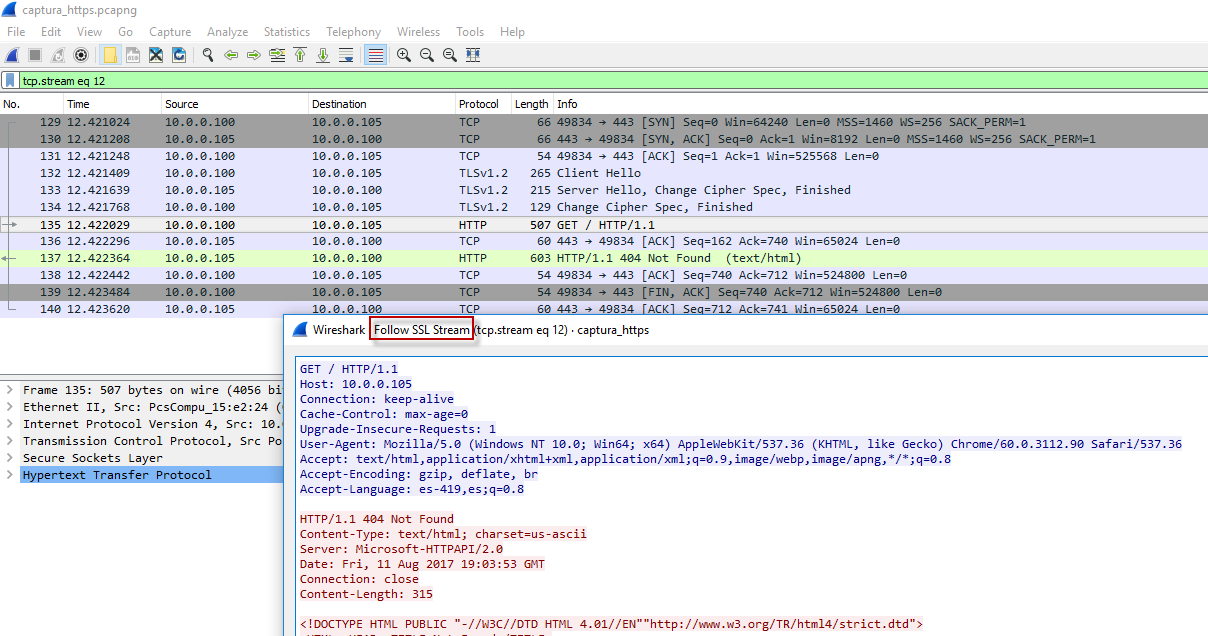
Task: Open the Edit menu
Action: coord(51,32)
